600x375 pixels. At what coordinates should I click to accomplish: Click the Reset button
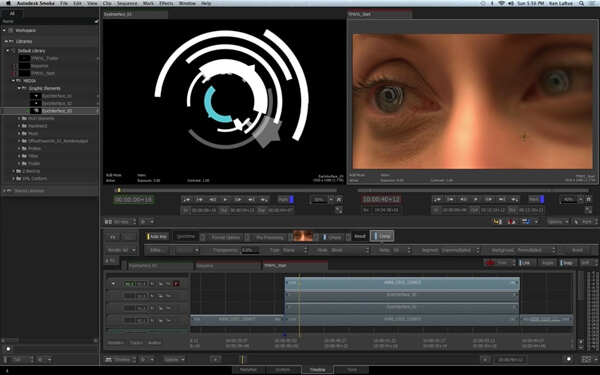(x=577, y=250)
